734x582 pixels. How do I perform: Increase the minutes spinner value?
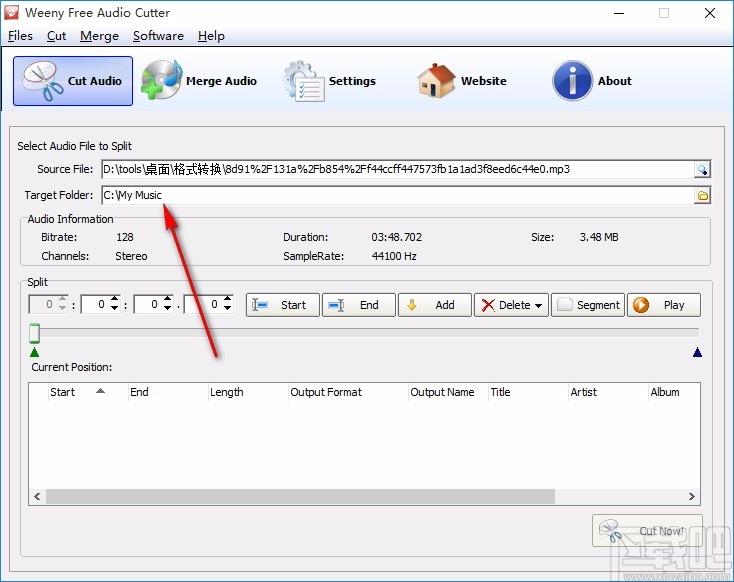(114, 299)
